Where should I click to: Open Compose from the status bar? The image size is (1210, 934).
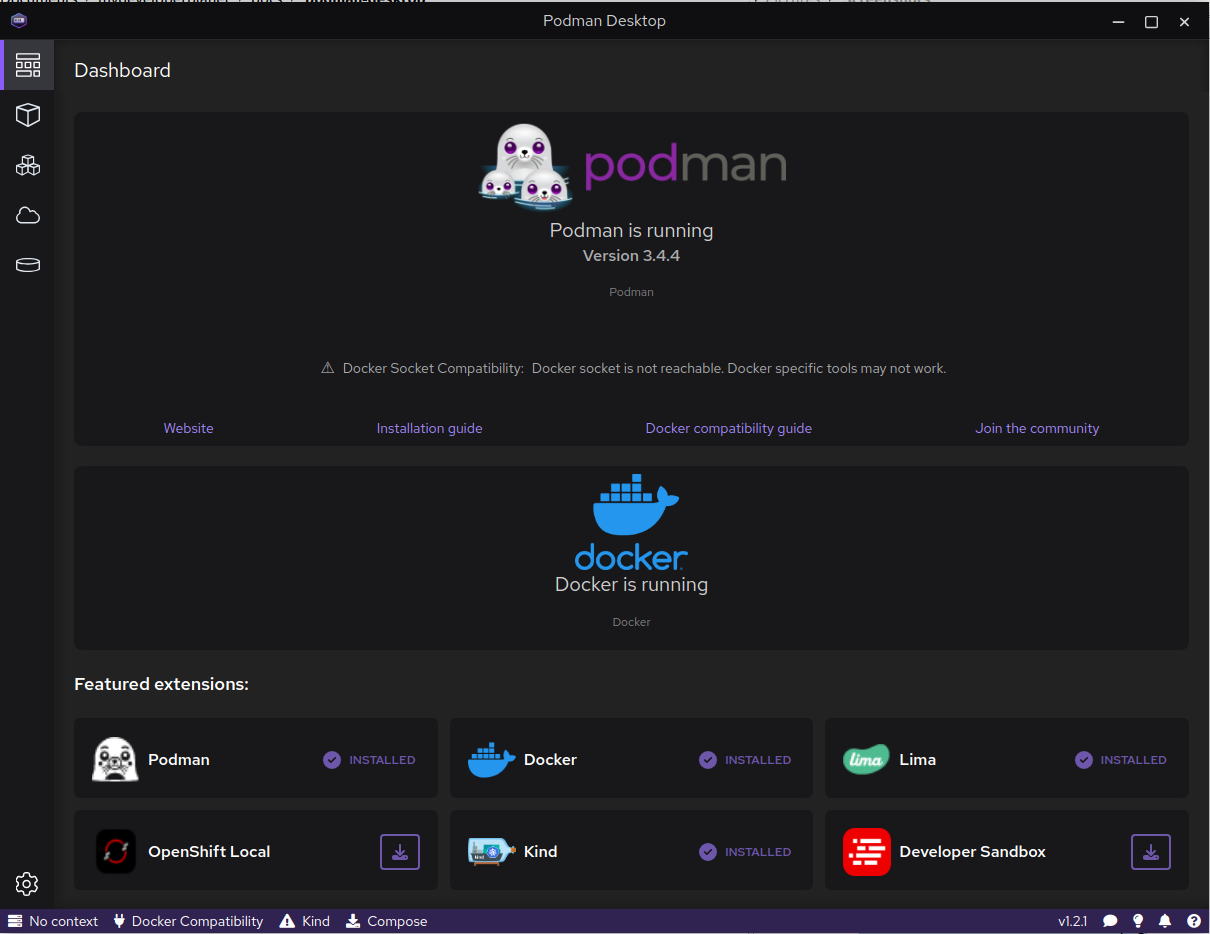point(386,920)
